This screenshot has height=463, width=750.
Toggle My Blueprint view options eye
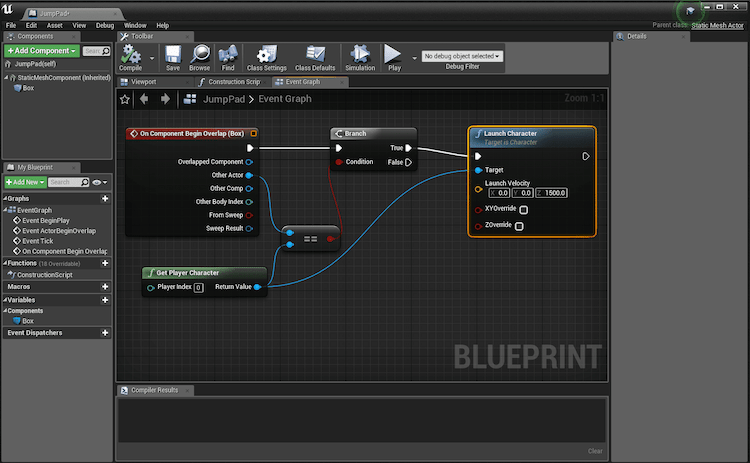[x=99, y=182]
